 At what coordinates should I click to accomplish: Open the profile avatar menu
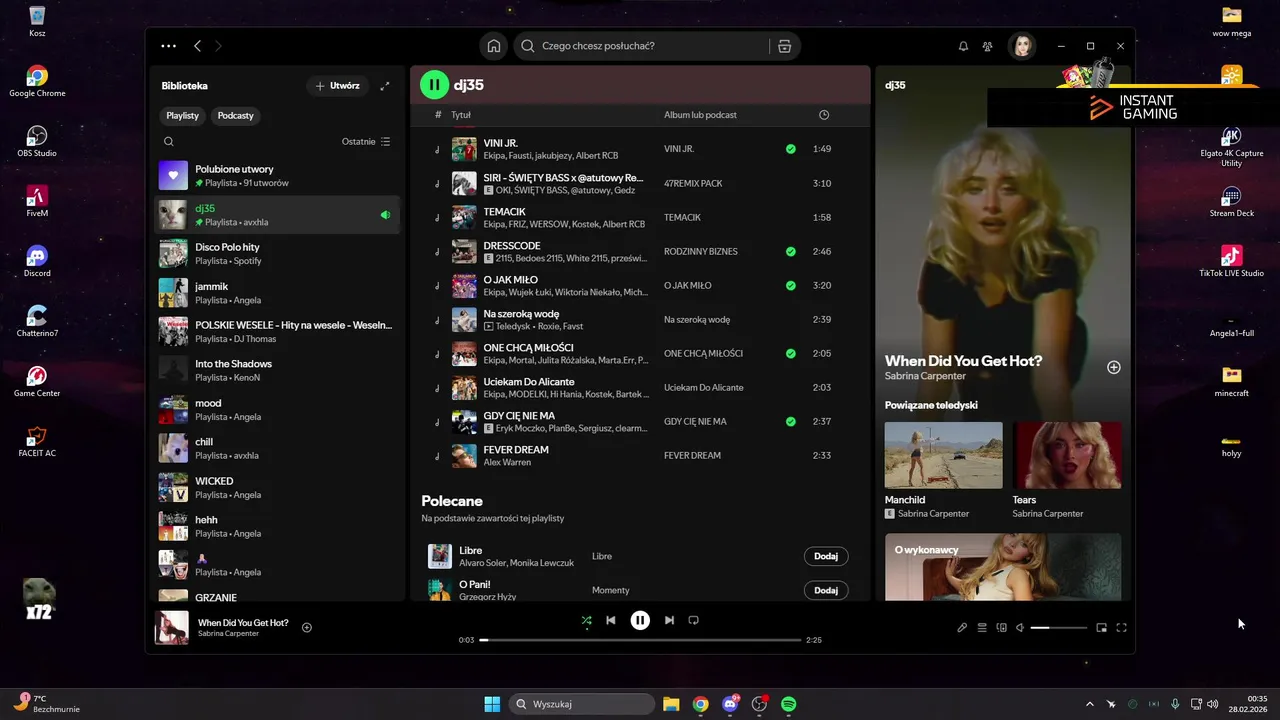[x=1022, y=46]
